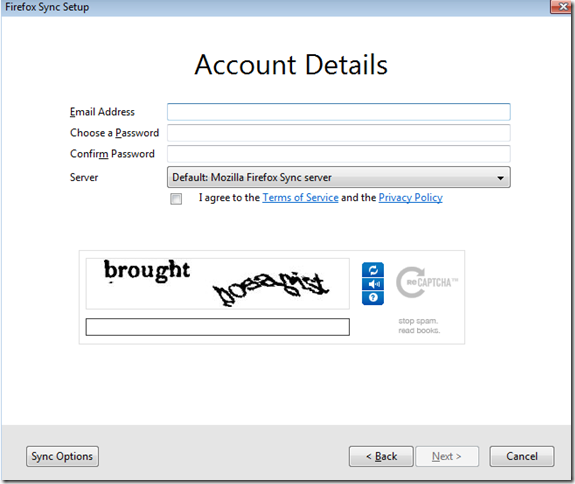Click the CAPTCHA image with 'brought'

217,283
